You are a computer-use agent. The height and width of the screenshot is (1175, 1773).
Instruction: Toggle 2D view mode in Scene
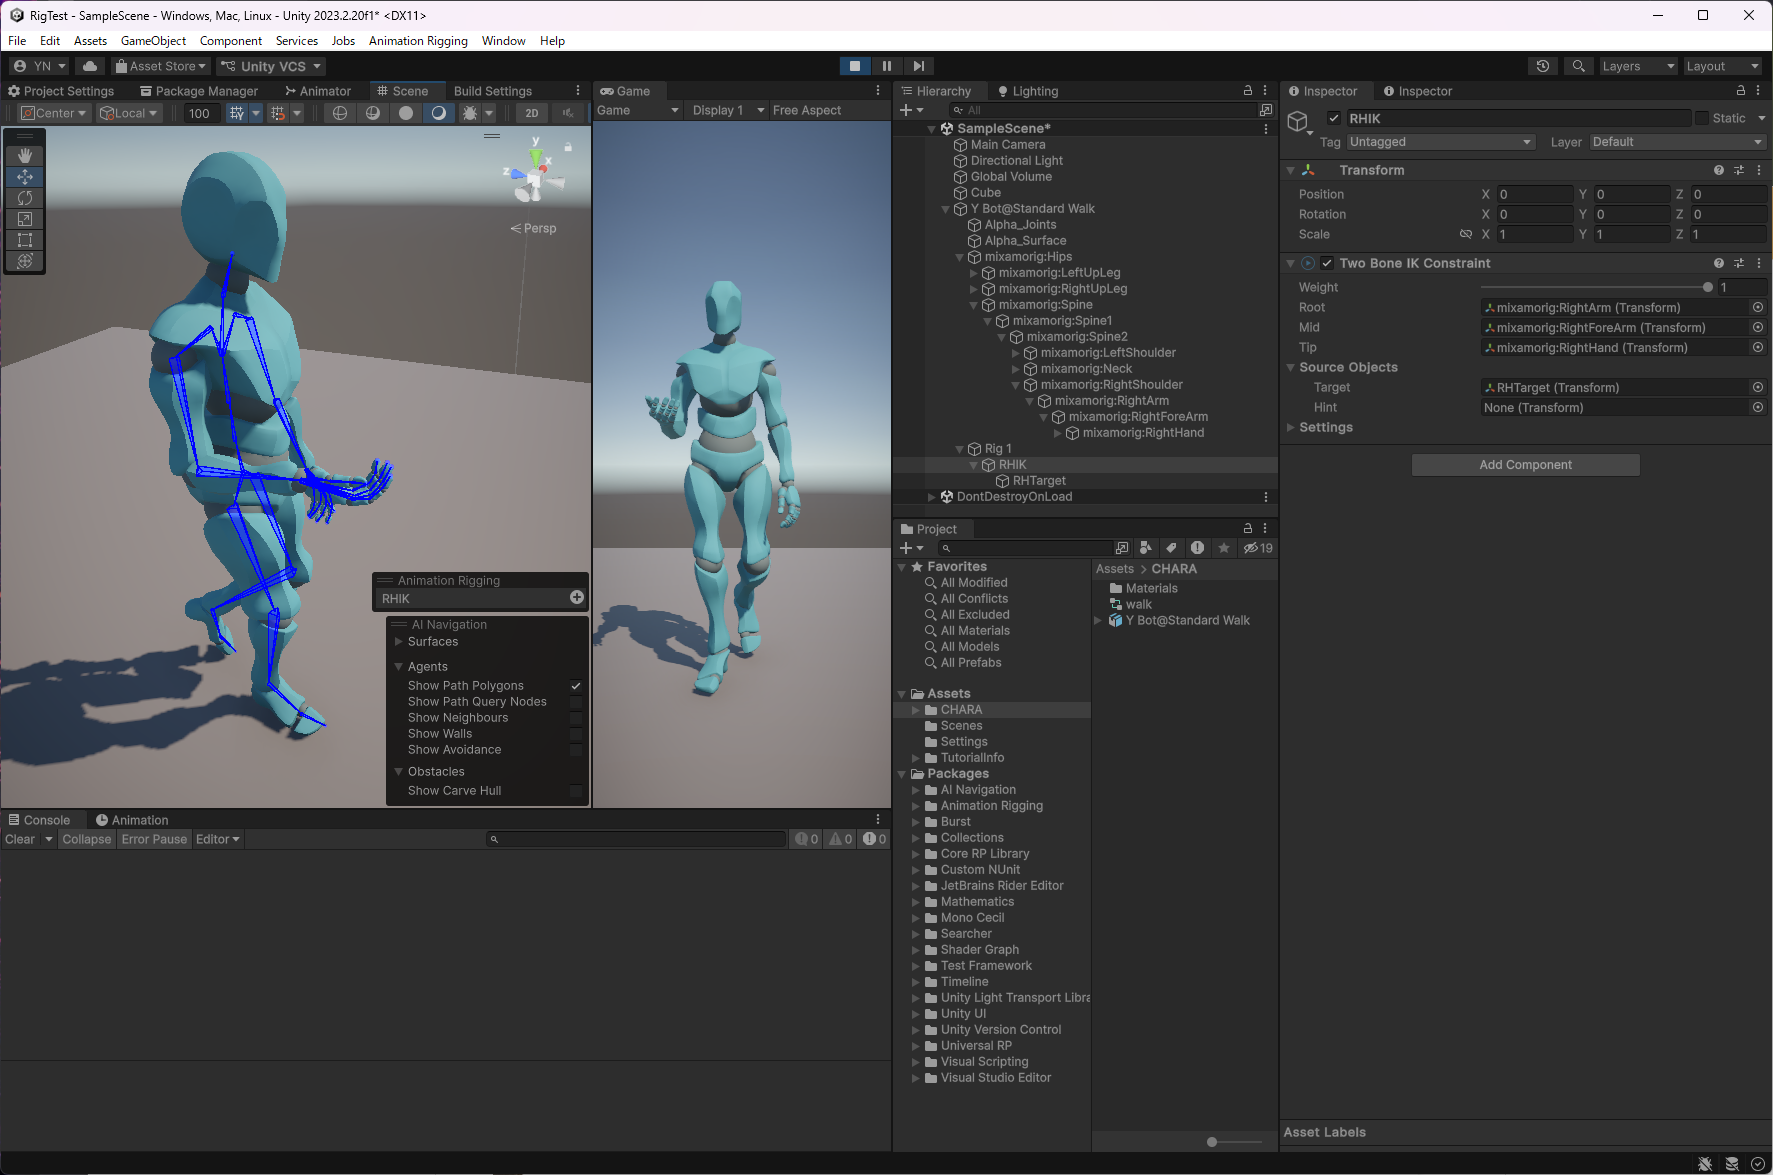[532, 113]
